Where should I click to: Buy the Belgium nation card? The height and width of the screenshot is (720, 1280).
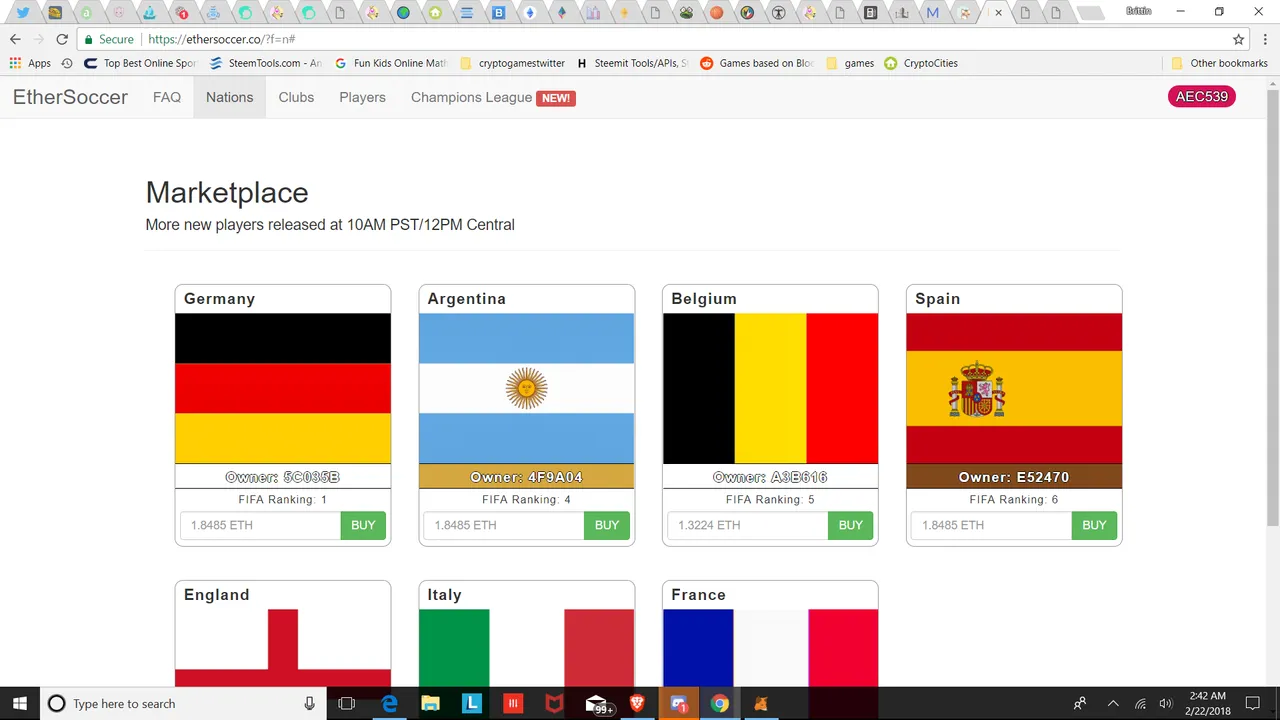pos(851,525)
